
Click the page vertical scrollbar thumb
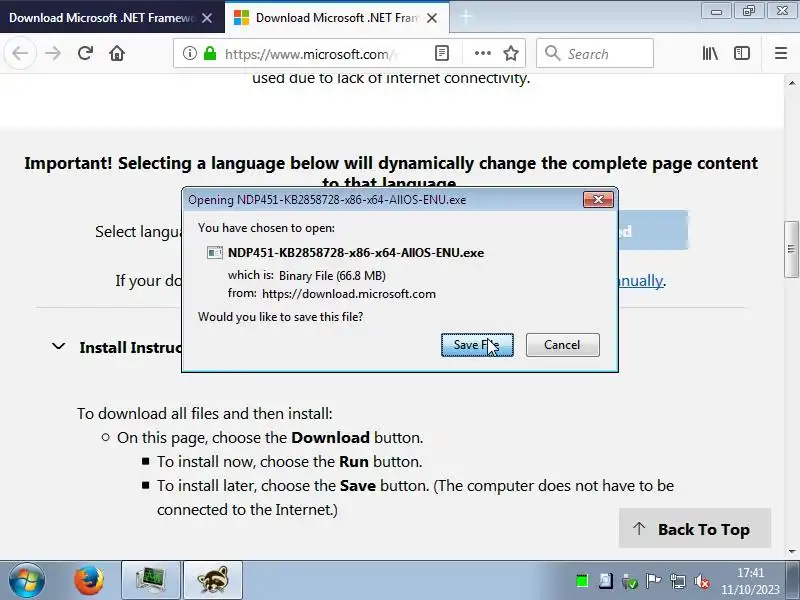pyautogui.click(x=791, y=249)
